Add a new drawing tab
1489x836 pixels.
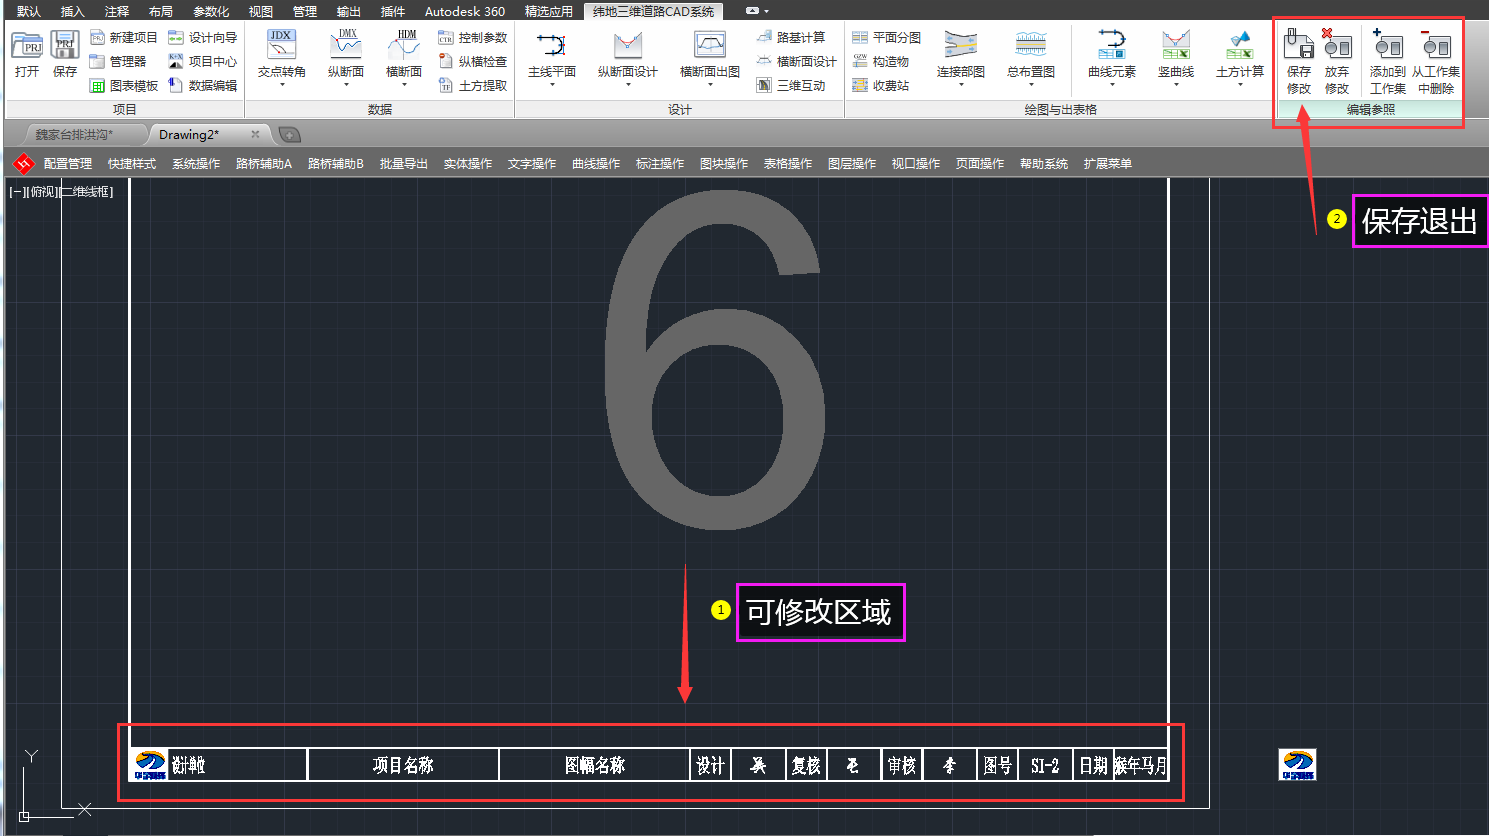pos(289,134)
